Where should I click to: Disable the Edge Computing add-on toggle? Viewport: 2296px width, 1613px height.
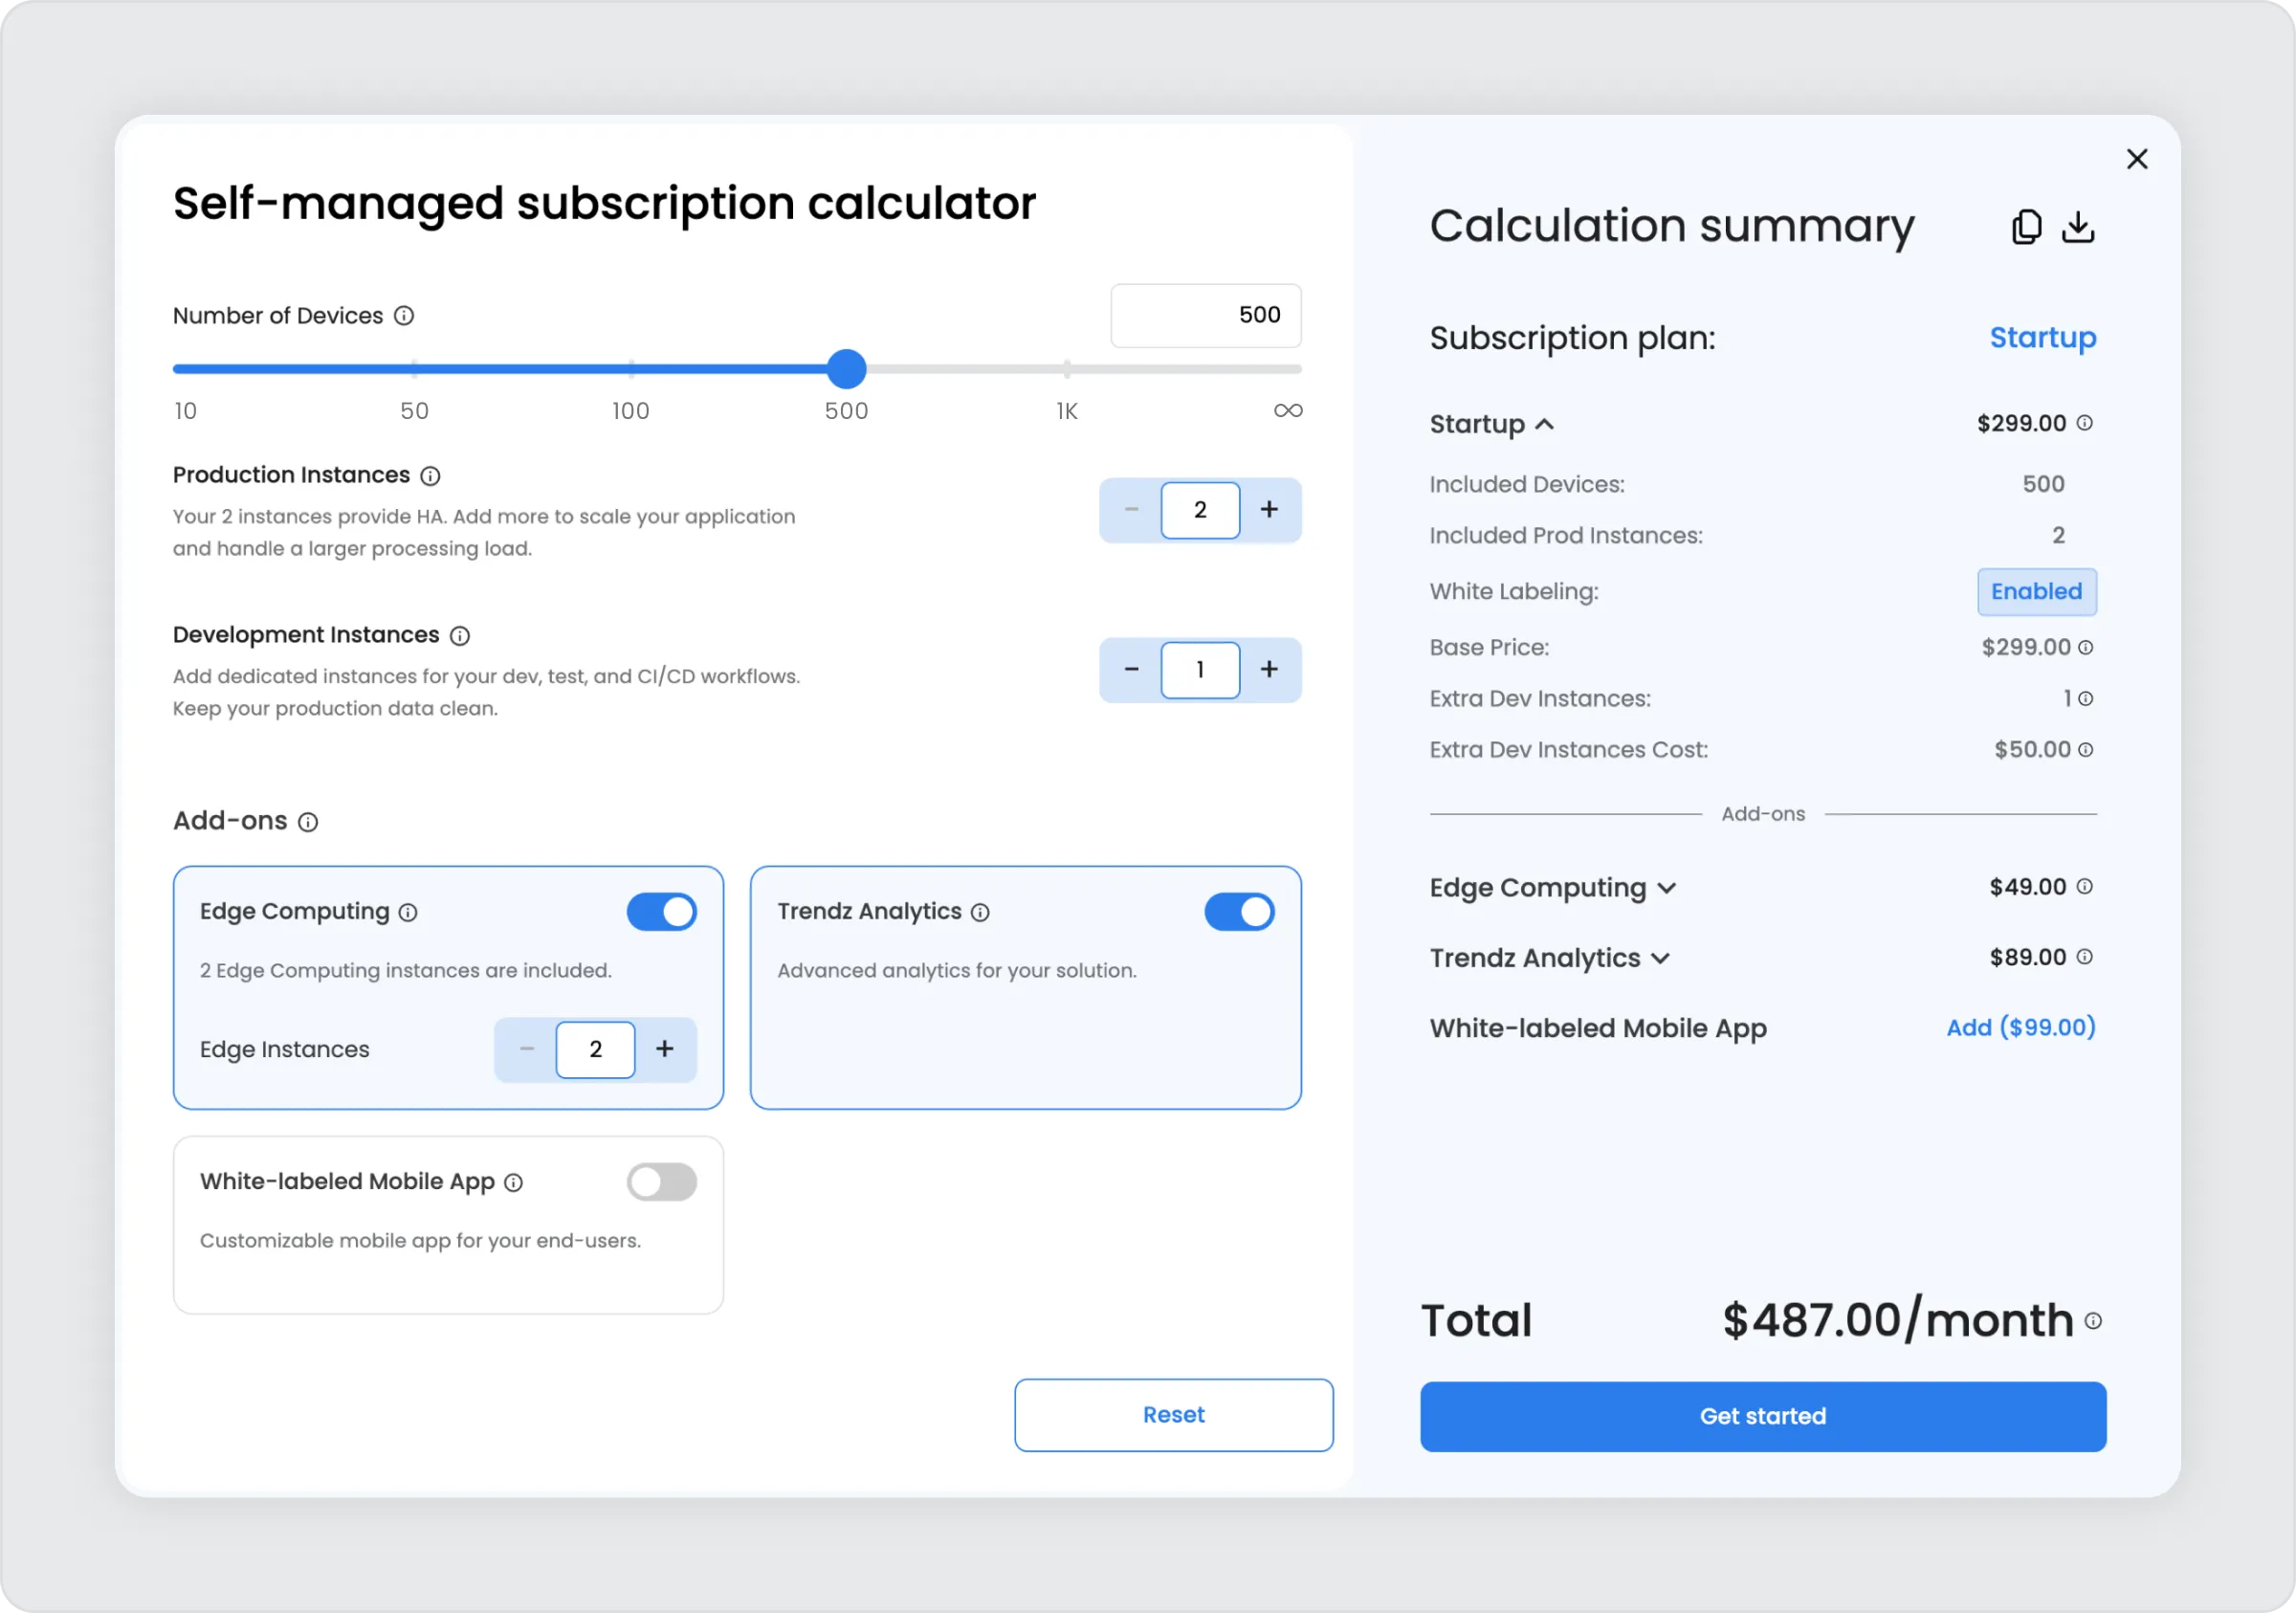[662, 912]
